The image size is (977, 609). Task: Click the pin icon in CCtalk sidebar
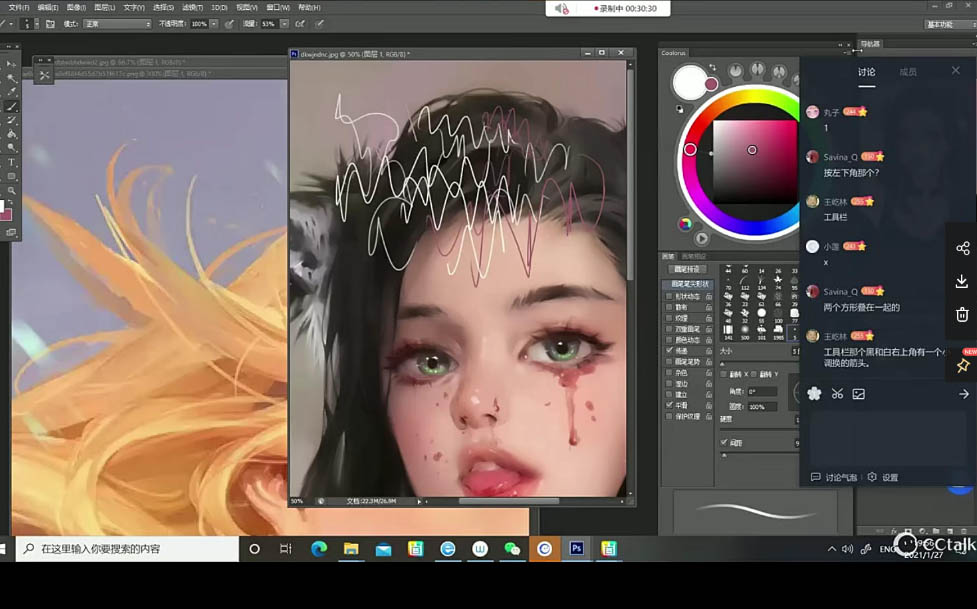click(963, 365)
